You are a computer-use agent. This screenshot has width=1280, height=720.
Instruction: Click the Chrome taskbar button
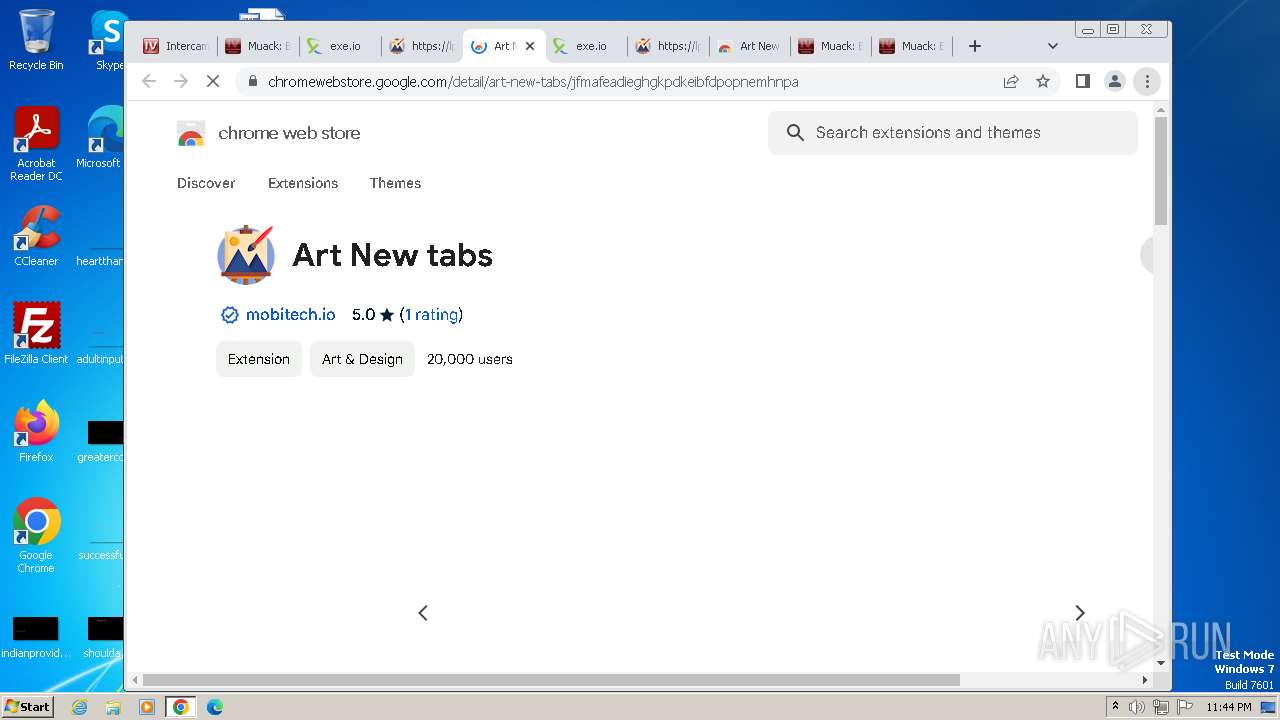click(x=181, y=707)
